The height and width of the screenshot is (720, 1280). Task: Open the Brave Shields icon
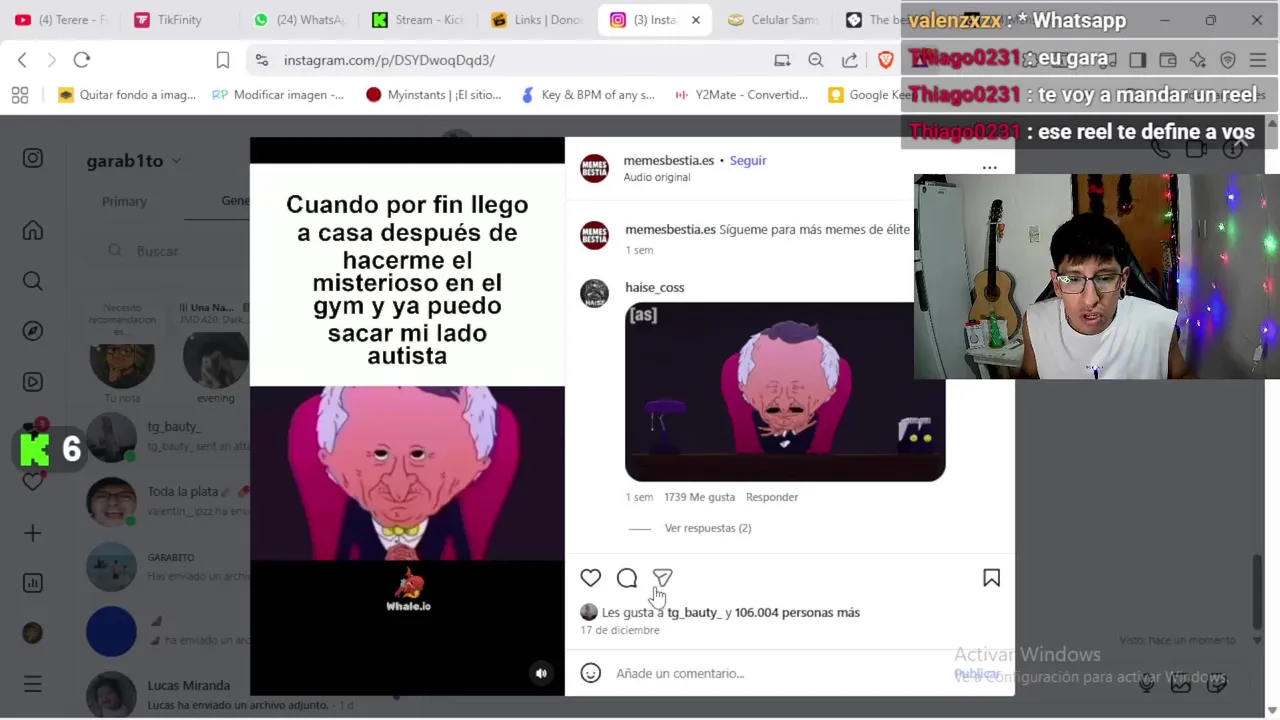pyautogui.click(x=885, y=60)
